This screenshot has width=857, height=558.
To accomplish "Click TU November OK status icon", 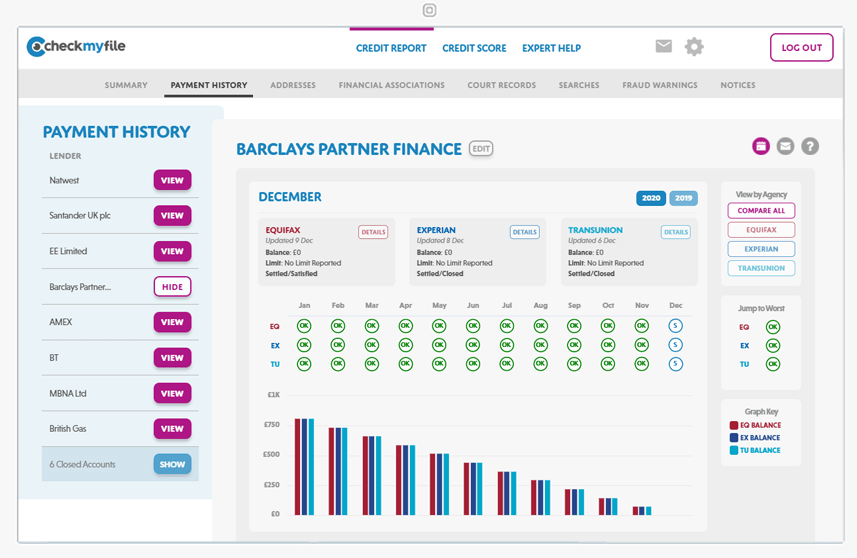I will [642, 363].
